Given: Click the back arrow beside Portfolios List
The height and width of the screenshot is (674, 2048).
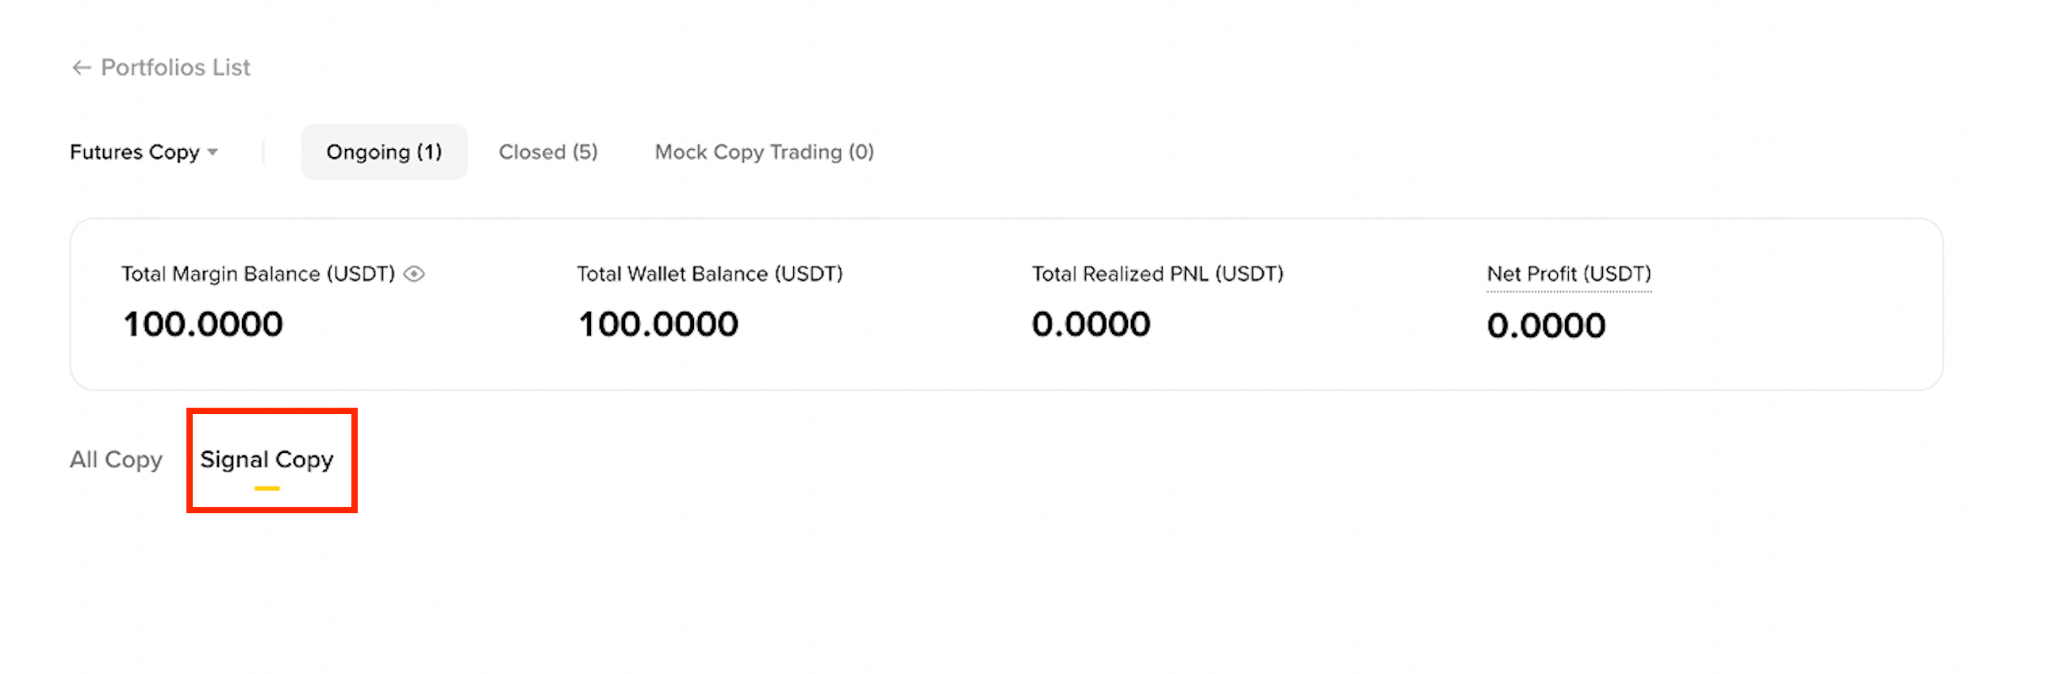Looking at the screenshot, I should (x=81, y=68).
